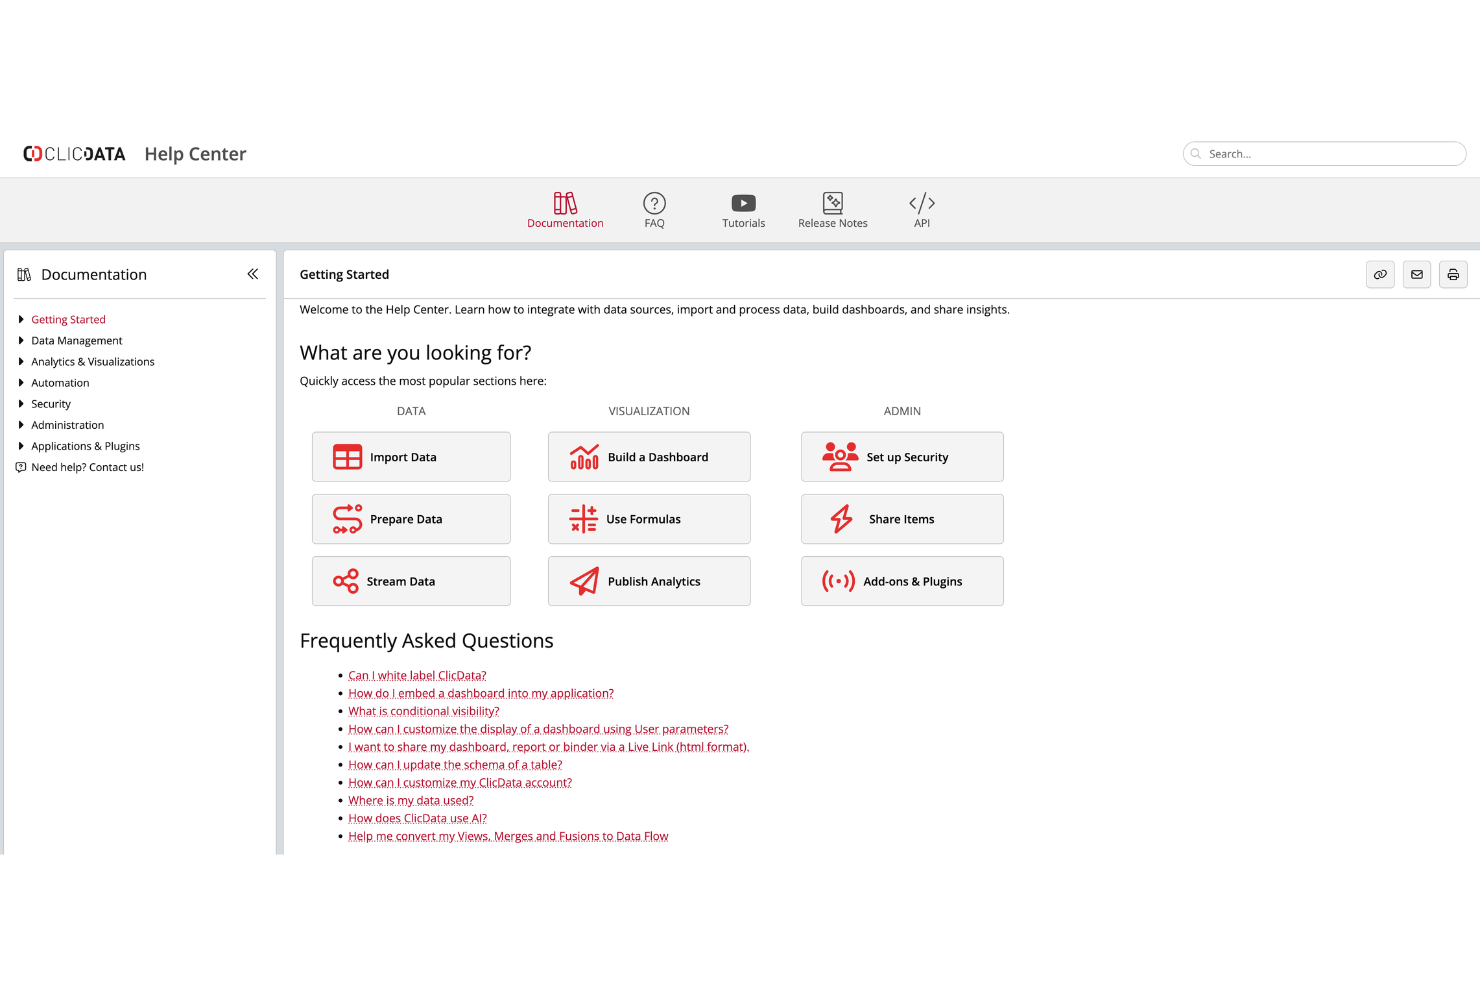Select Applications & Plugins in the sidebar
Image resolution: width=1480 pixels, height=987 pixels.
coord(85,446)
